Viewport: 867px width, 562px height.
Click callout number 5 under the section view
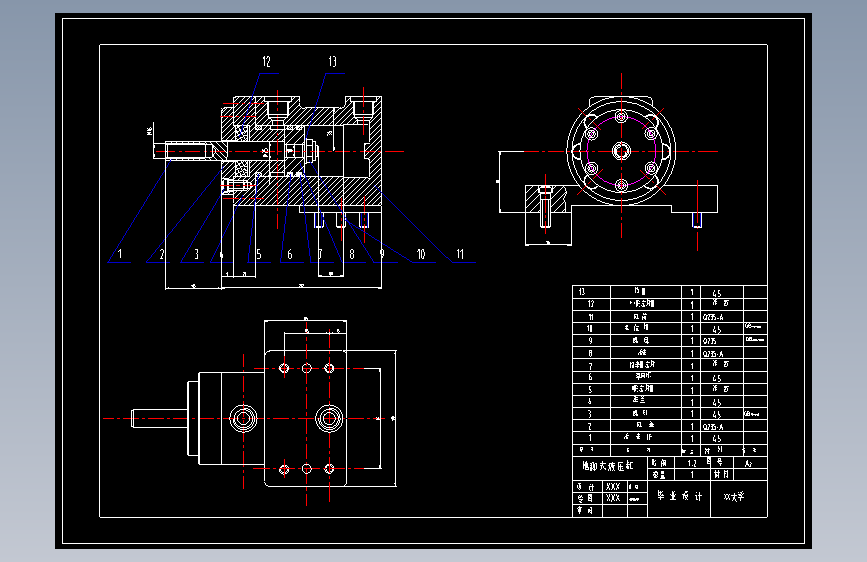(x=259, y=254)
